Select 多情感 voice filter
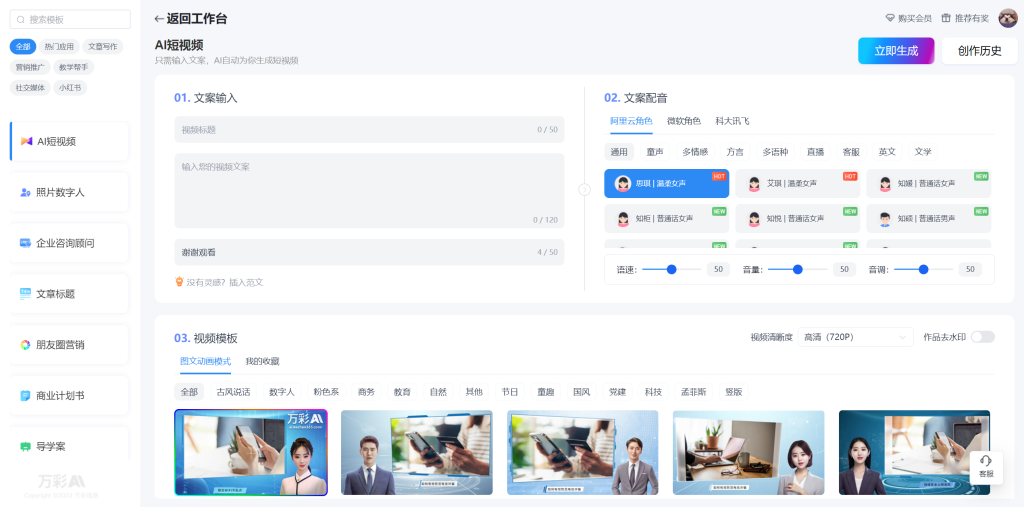 click(x=695, y=152)
